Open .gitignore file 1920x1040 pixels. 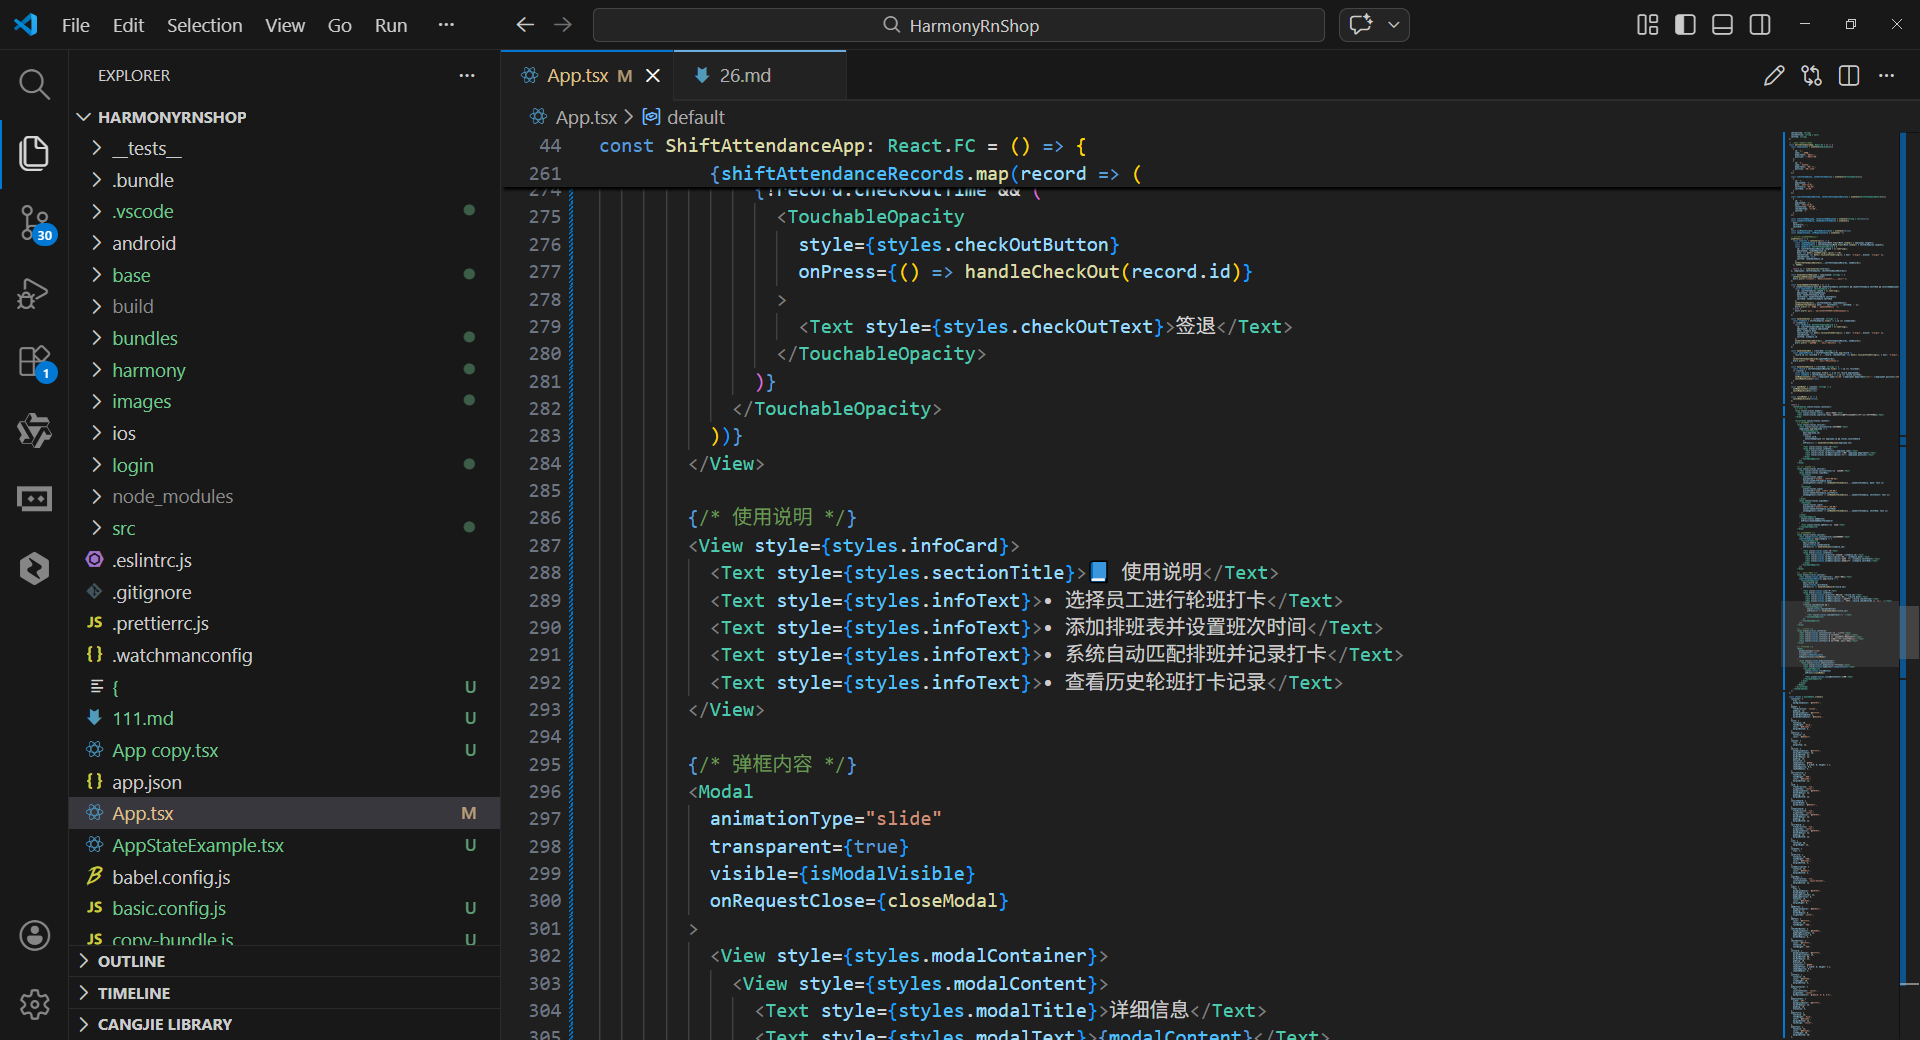284,592
